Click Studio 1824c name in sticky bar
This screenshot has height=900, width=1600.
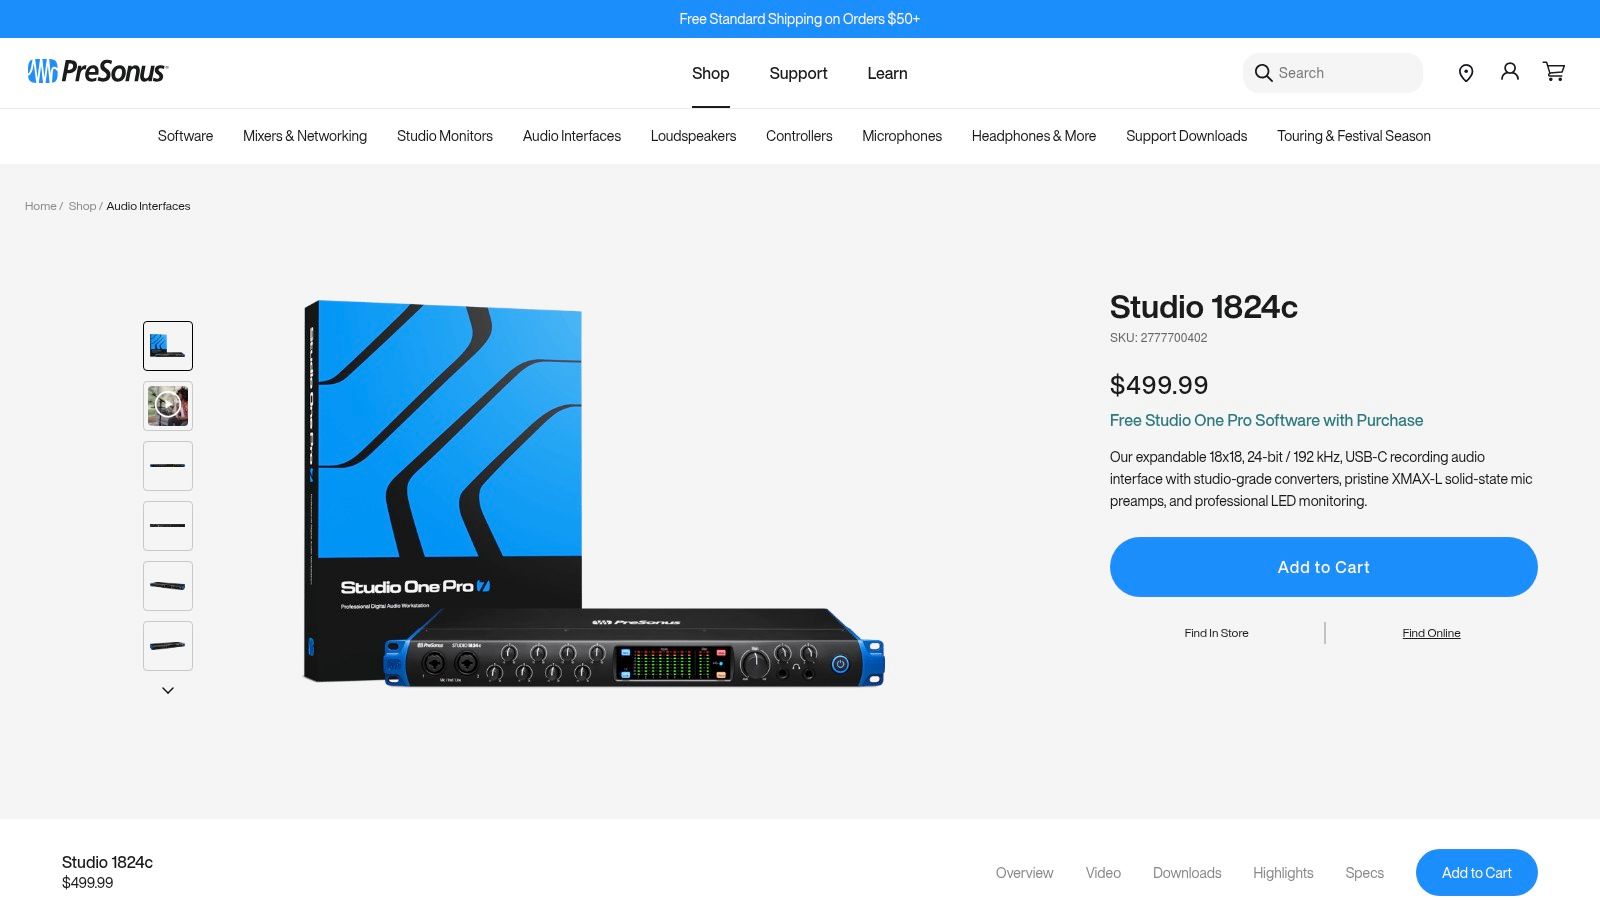[107, 862]
